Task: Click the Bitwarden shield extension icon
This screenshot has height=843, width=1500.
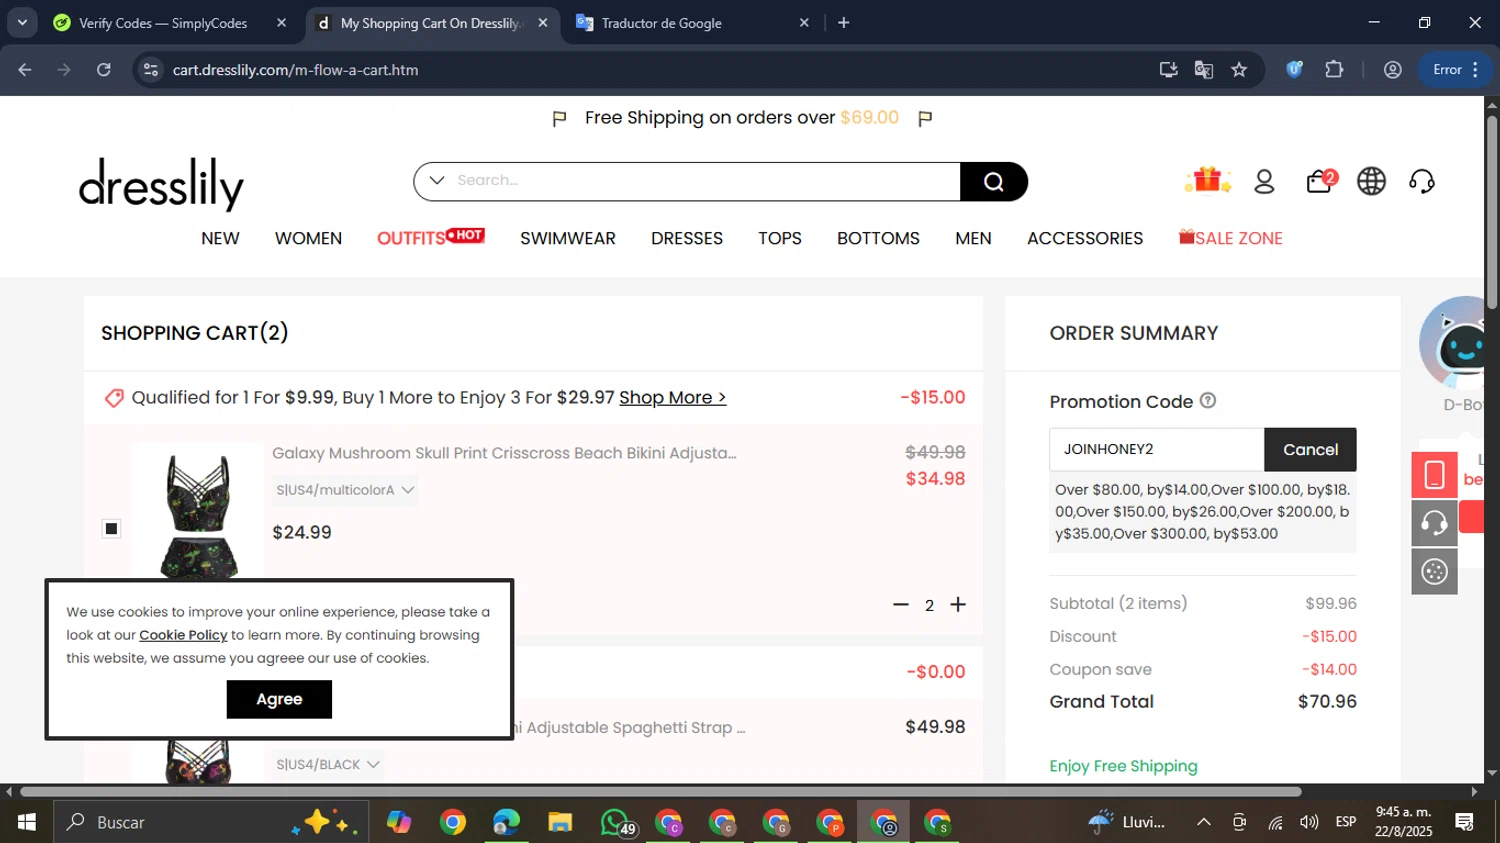Action: (x=1295, y=70)
